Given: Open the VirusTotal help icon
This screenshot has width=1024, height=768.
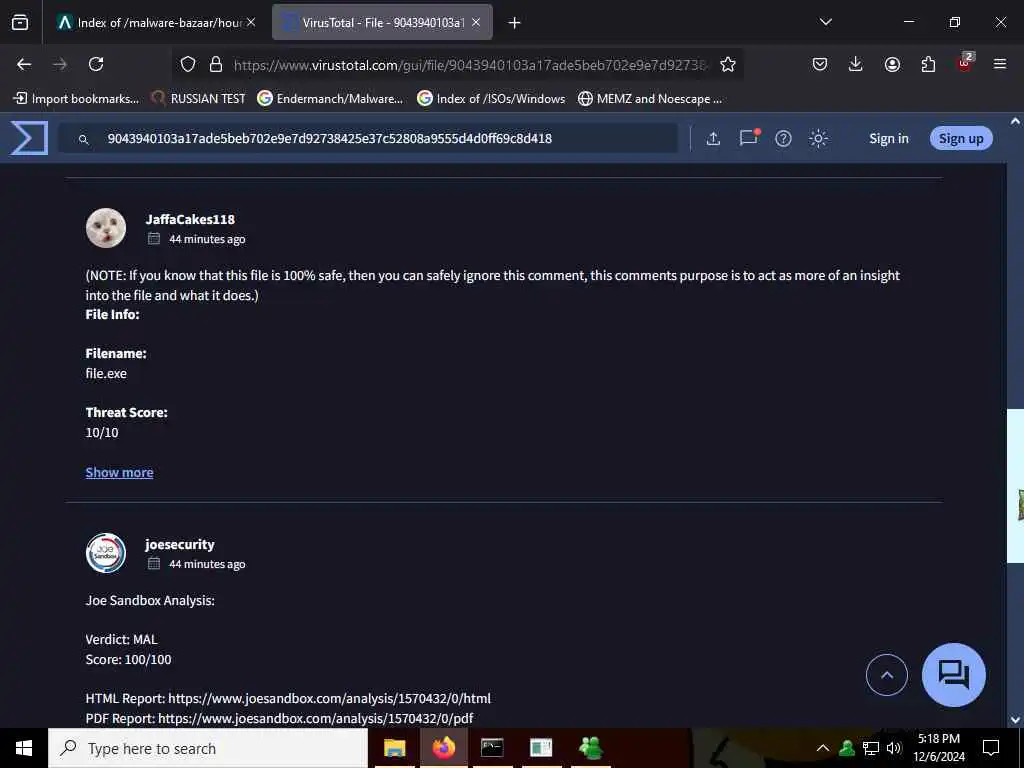Looking at the screenshot, I should [x=783, y=138].
